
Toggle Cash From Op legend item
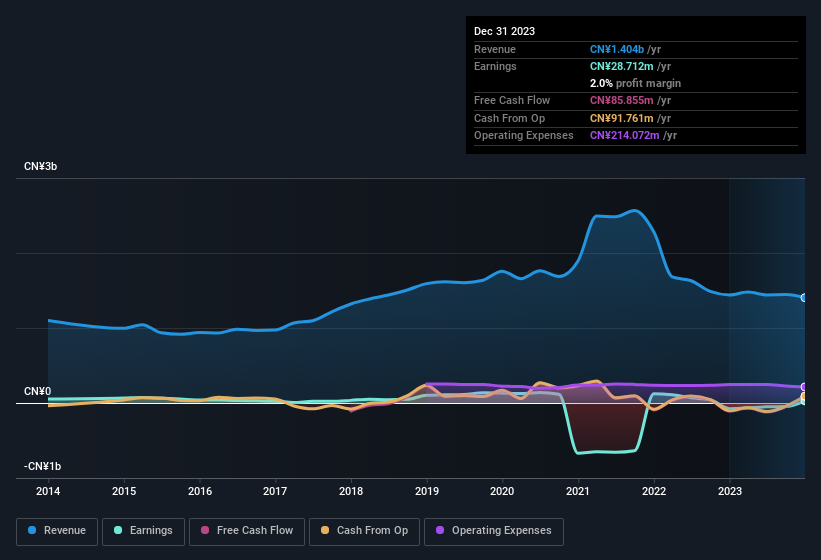point(364,531)
